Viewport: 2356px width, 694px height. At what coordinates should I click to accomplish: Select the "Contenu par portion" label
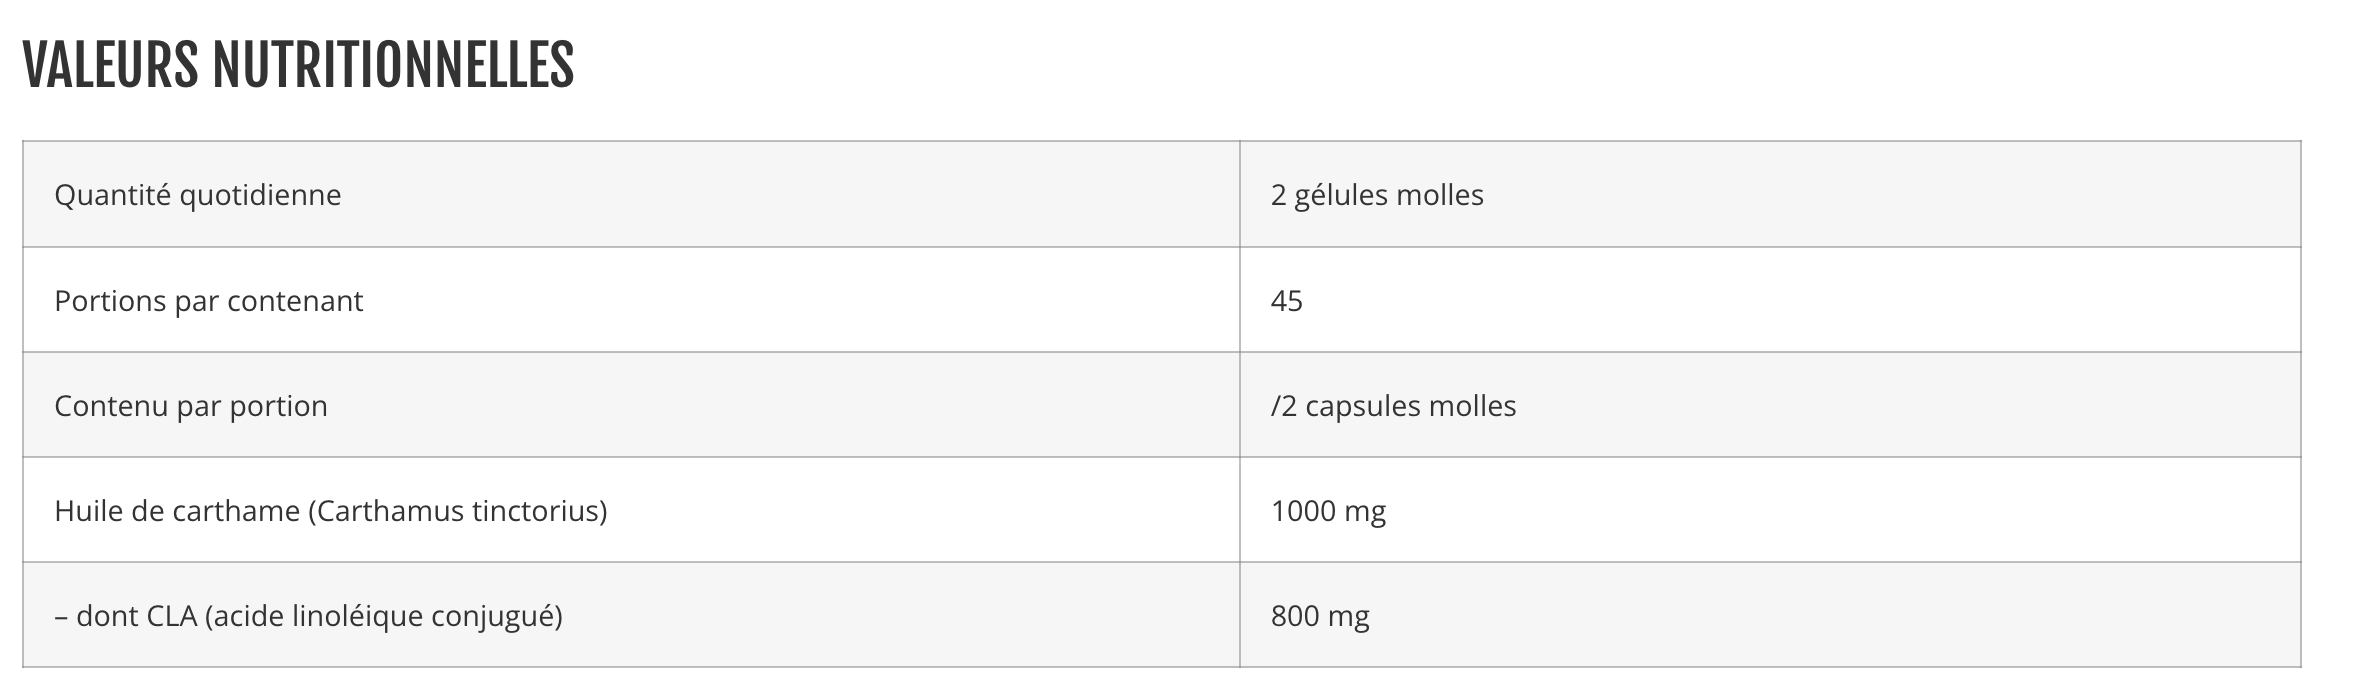pyautogui.click(x=190, y=406)
